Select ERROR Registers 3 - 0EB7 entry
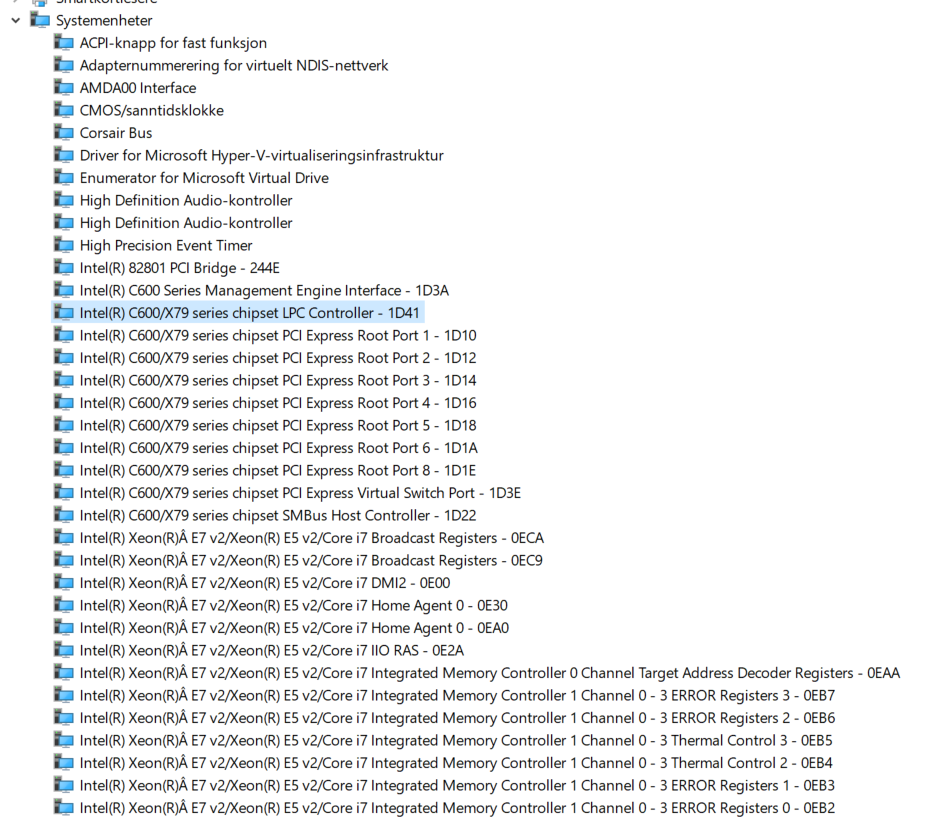The width and height of the screenshot is (946, 820). click(457, 695)
